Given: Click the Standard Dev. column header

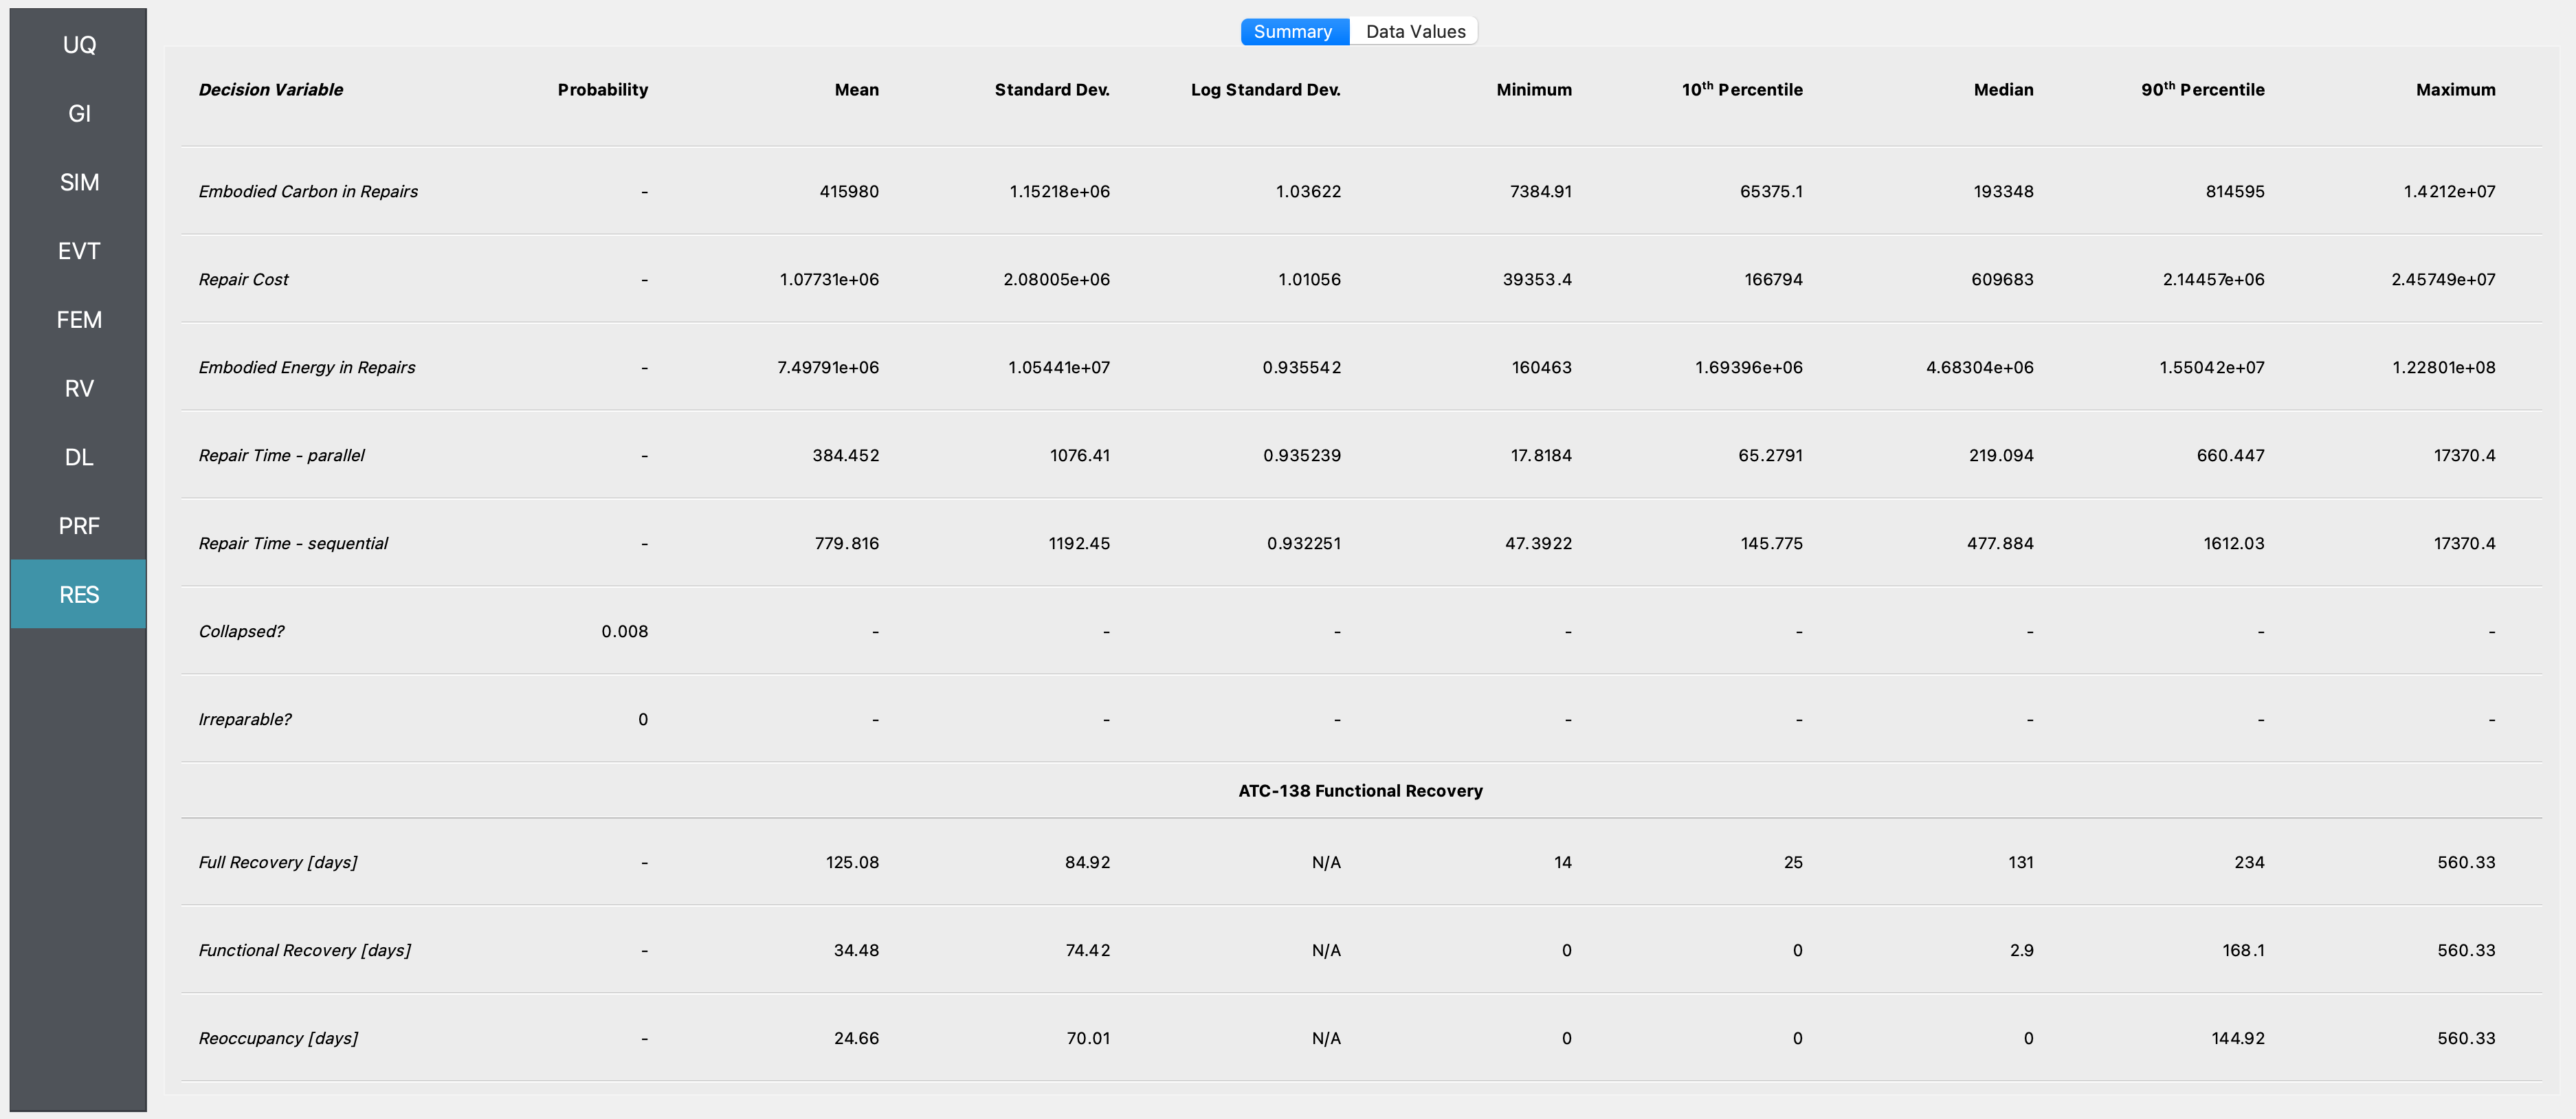Looking at the screenshot, I should tap(1052, 90).
